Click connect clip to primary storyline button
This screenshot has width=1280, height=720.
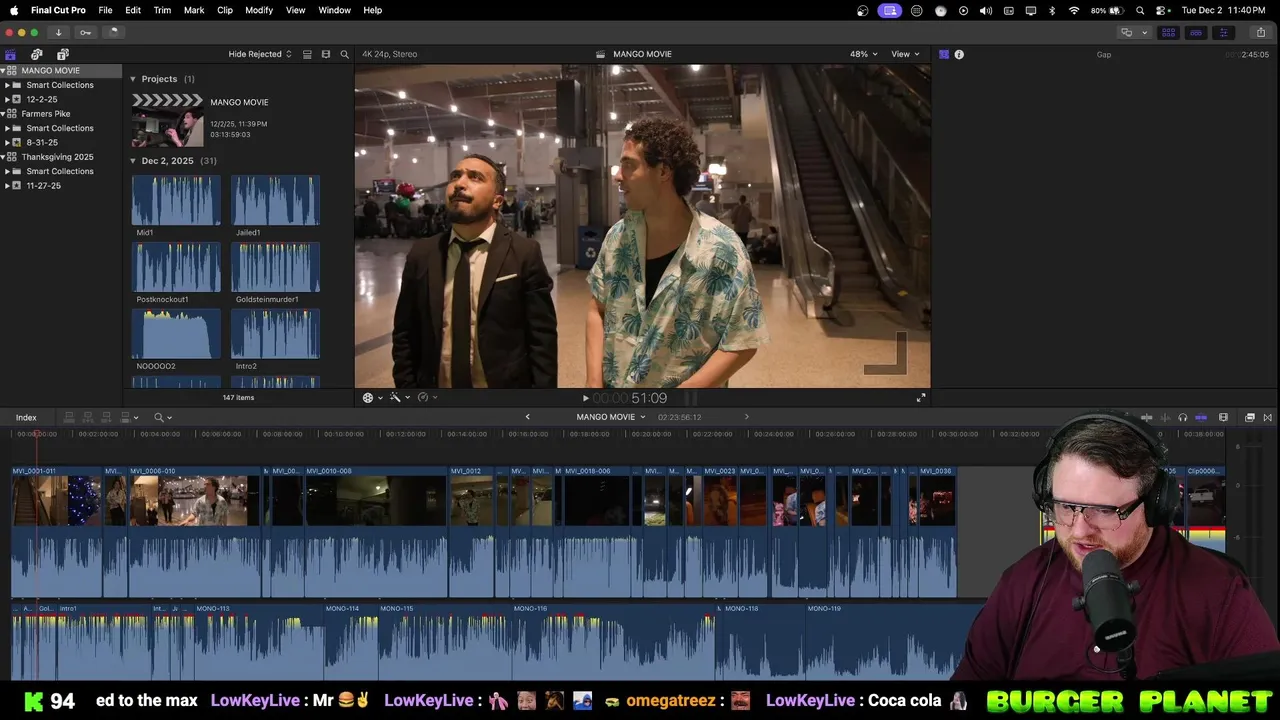tap(69, 417)
